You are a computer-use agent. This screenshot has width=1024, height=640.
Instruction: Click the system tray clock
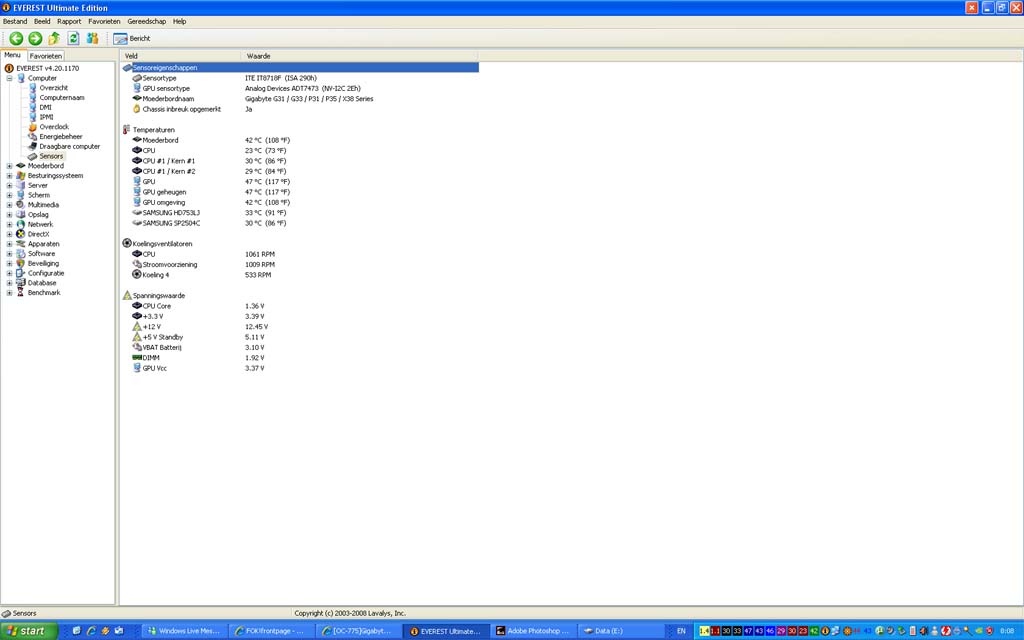coord(1006,631)
